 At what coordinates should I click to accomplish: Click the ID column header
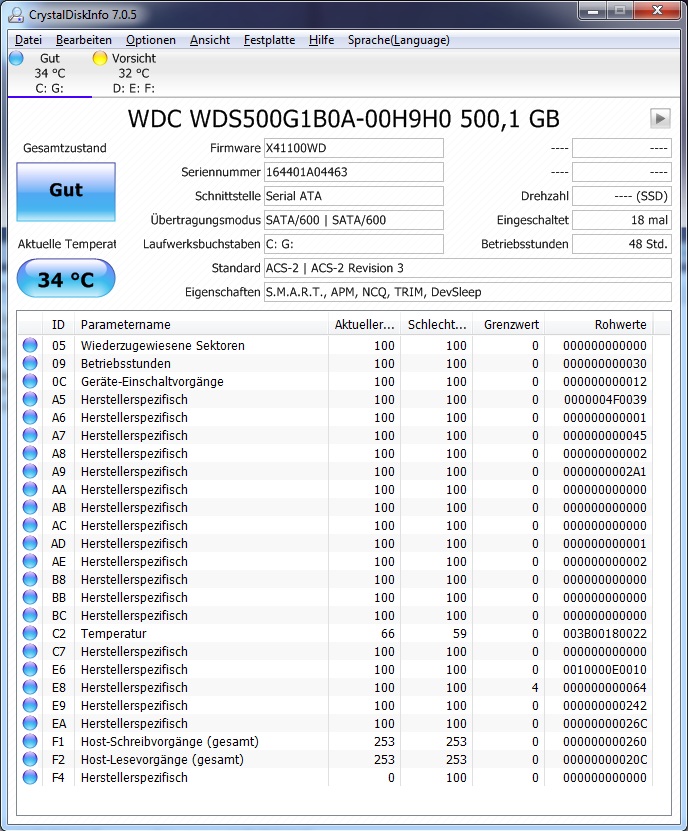[58, 324]
